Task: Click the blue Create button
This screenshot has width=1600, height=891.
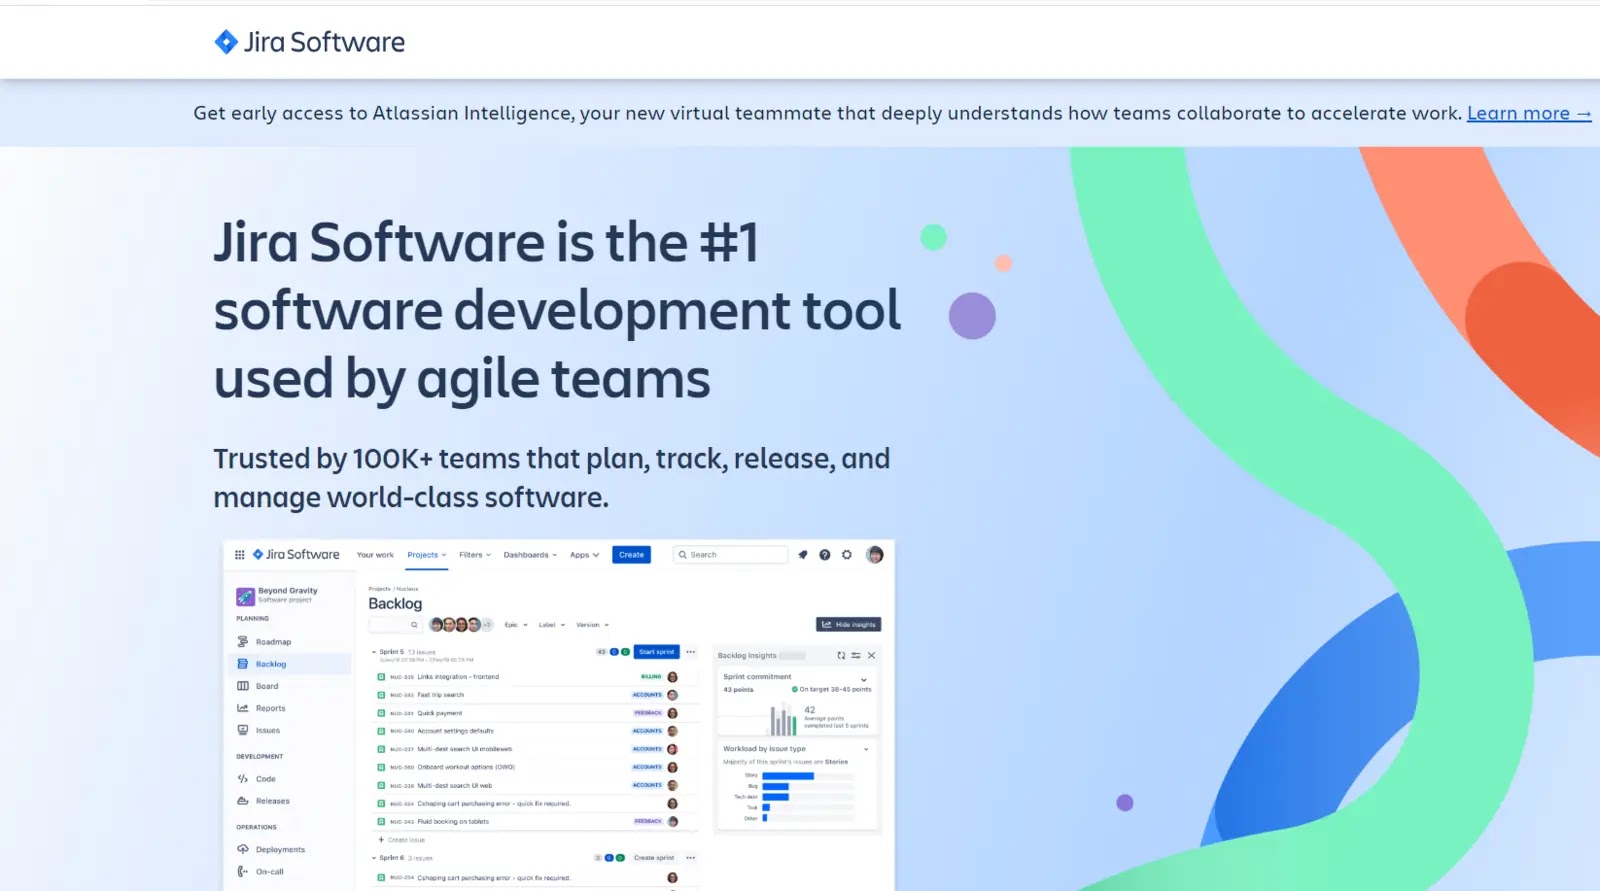Action: click(631, 555)
